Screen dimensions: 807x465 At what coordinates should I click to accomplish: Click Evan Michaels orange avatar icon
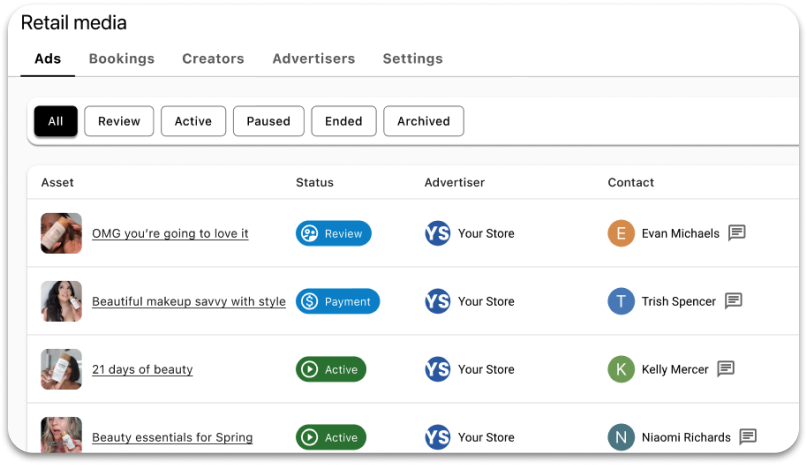(621, 233)
